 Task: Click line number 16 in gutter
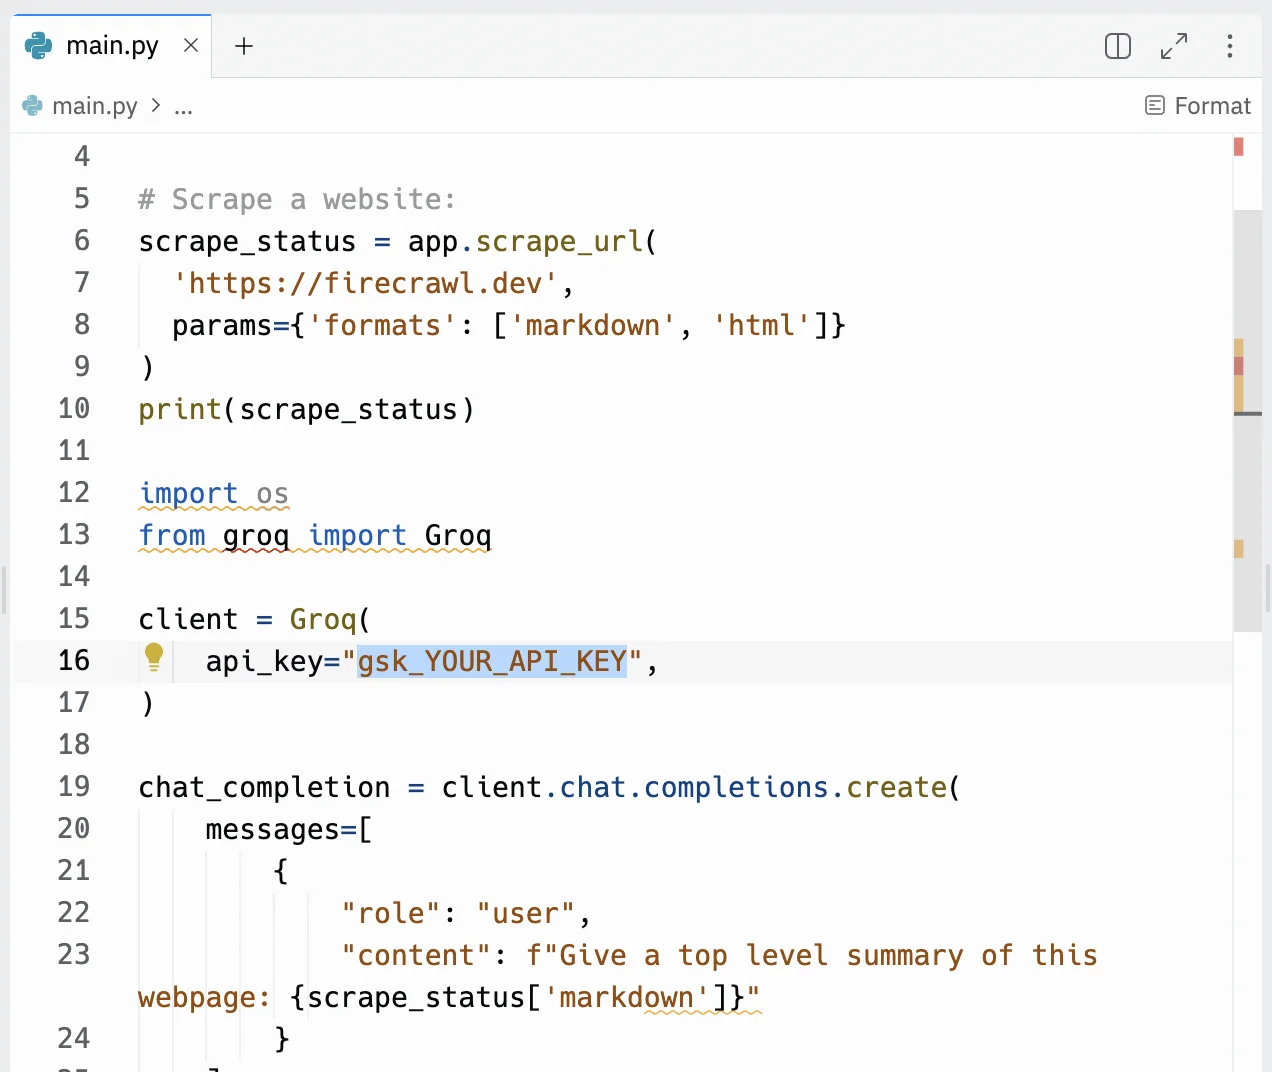tap(74, 661)
